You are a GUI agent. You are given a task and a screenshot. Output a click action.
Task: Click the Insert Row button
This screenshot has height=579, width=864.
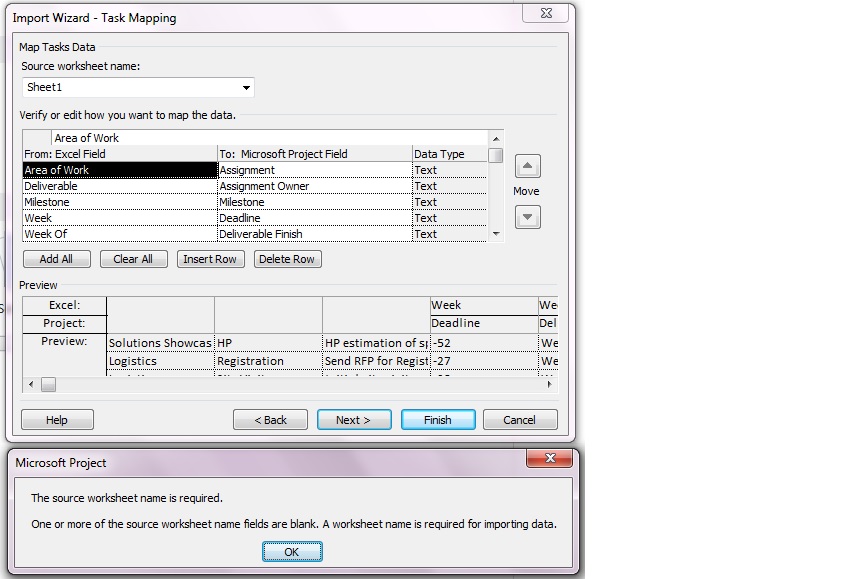coord(210,259)
